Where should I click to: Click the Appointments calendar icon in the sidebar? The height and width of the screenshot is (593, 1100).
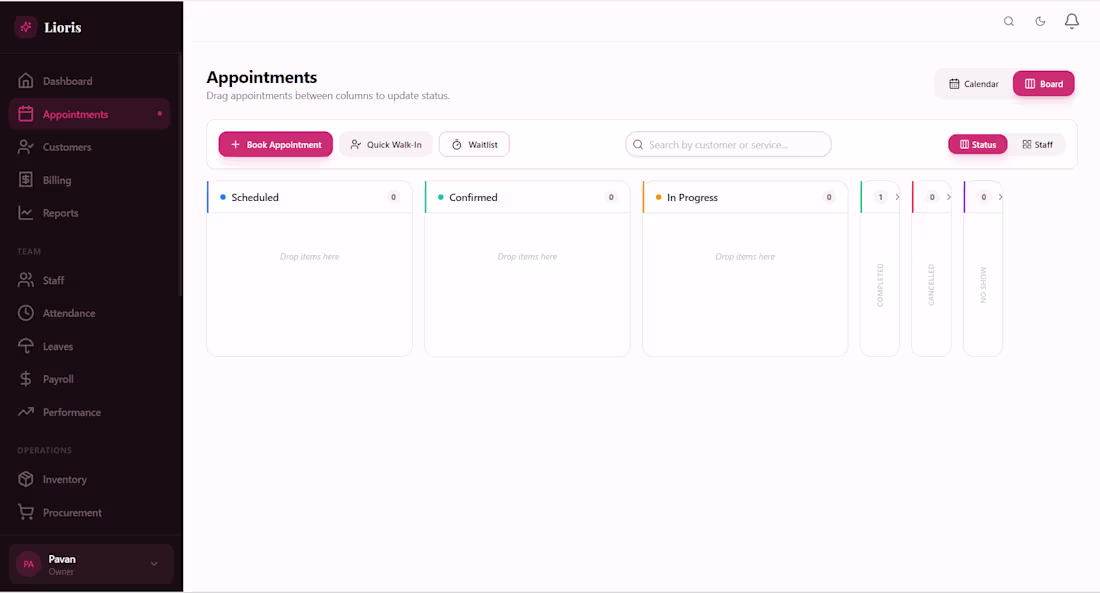pos(26,114)
